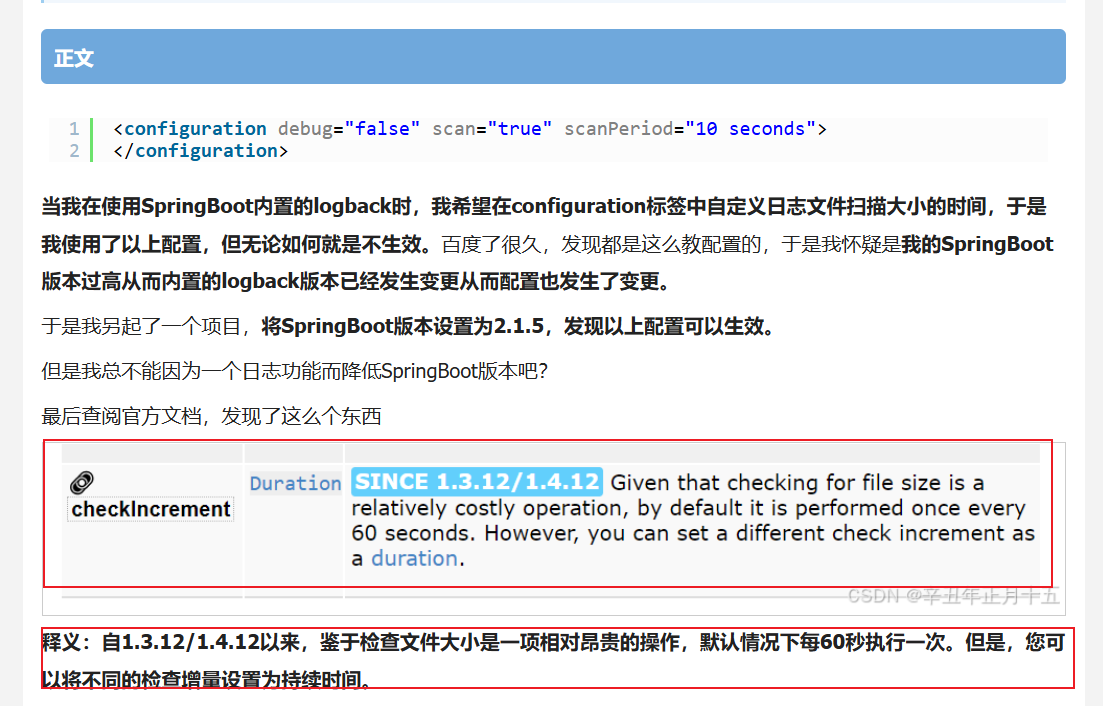Open the blue 'duration' hyperlink
The width and height of the screenshot is (1103, 706).
tap(414, 558)
